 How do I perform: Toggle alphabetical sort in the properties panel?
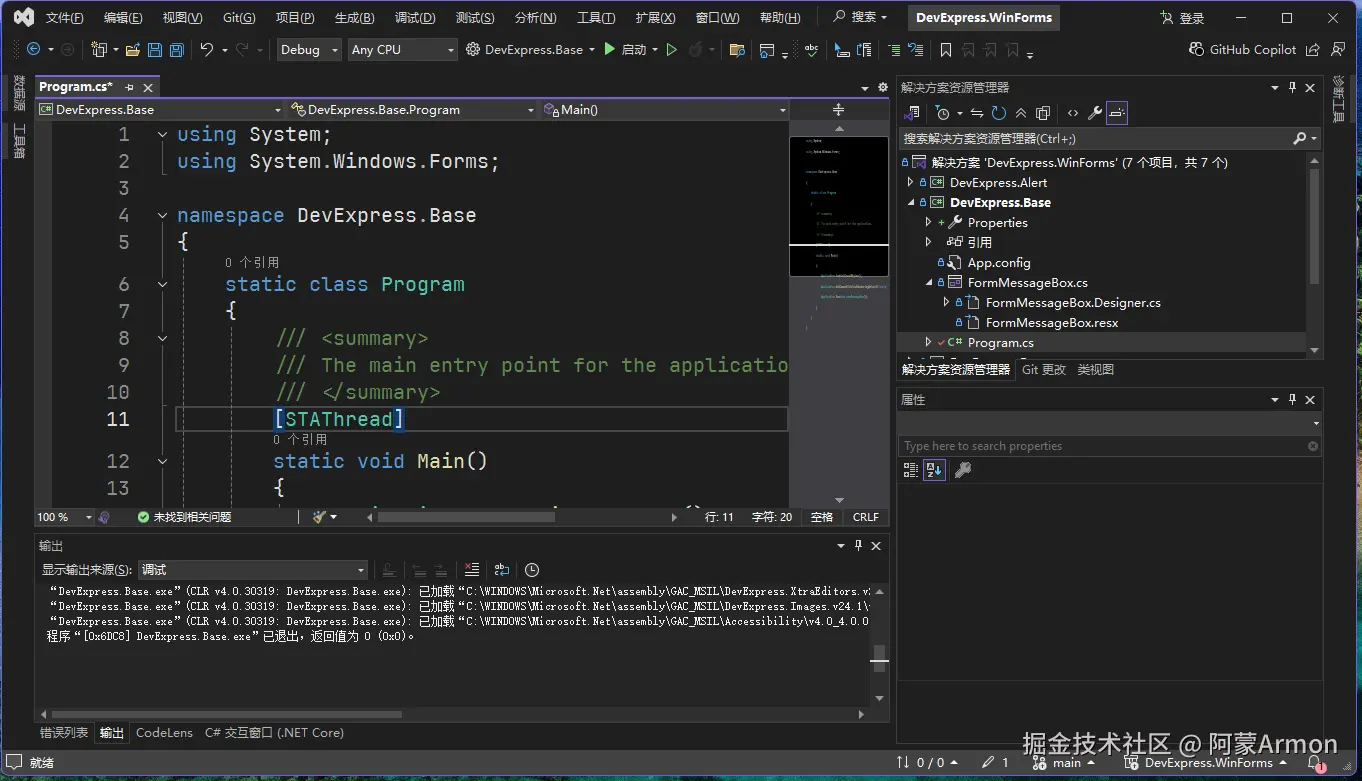click(934, 470)
